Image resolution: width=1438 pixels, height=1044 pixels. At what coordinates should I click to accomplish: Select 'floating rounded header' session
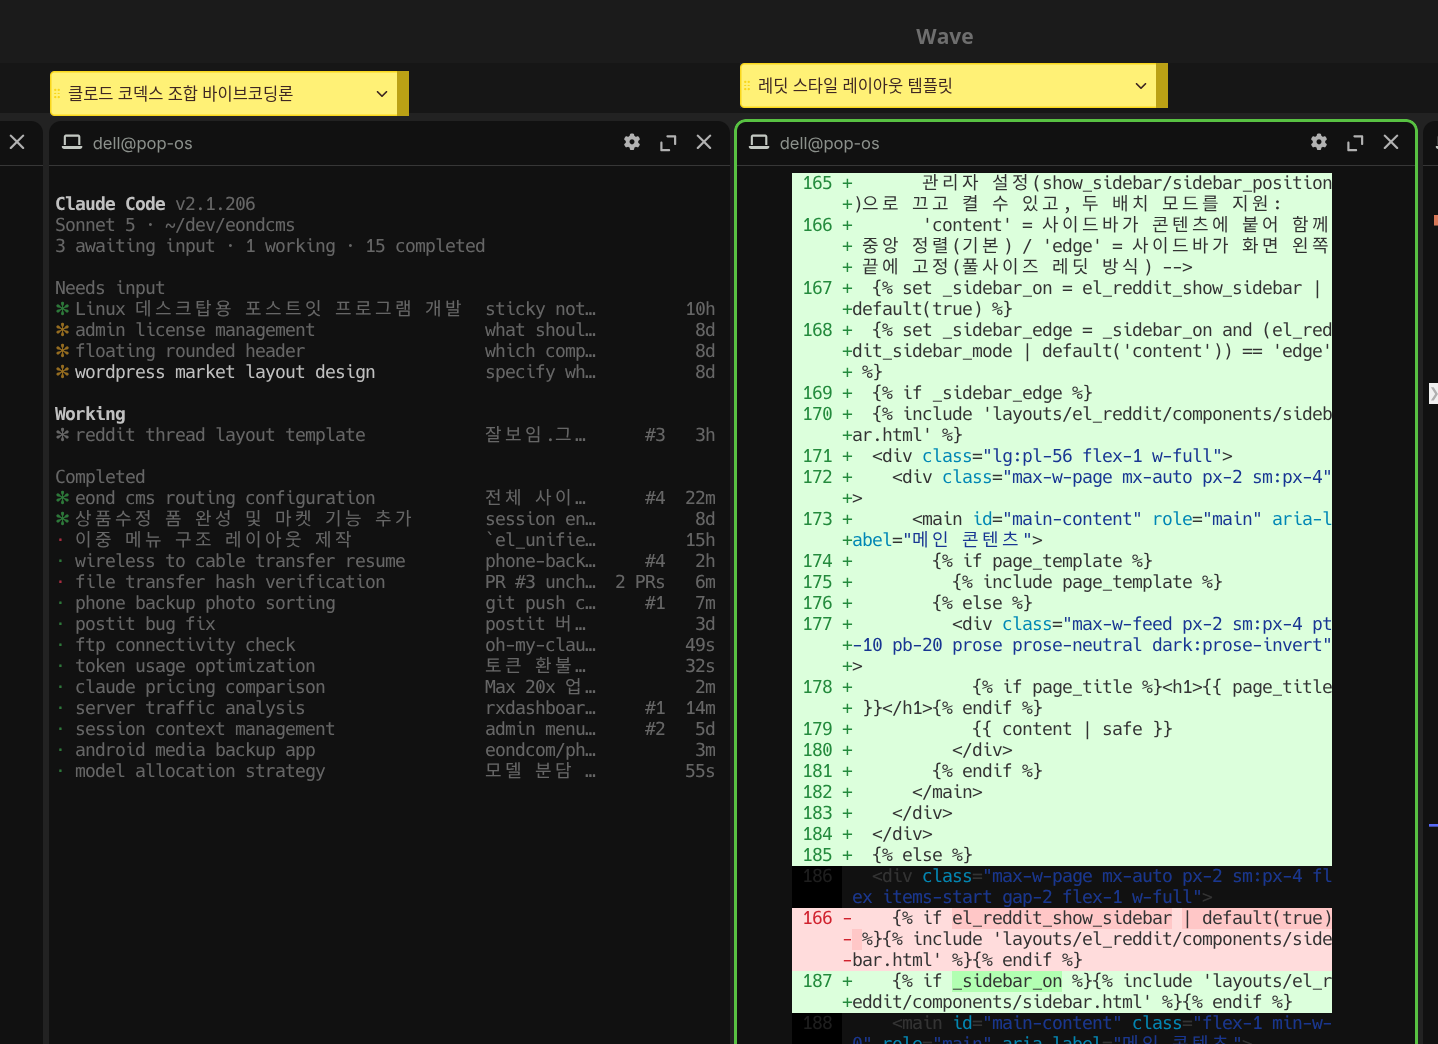click(385, 351)
